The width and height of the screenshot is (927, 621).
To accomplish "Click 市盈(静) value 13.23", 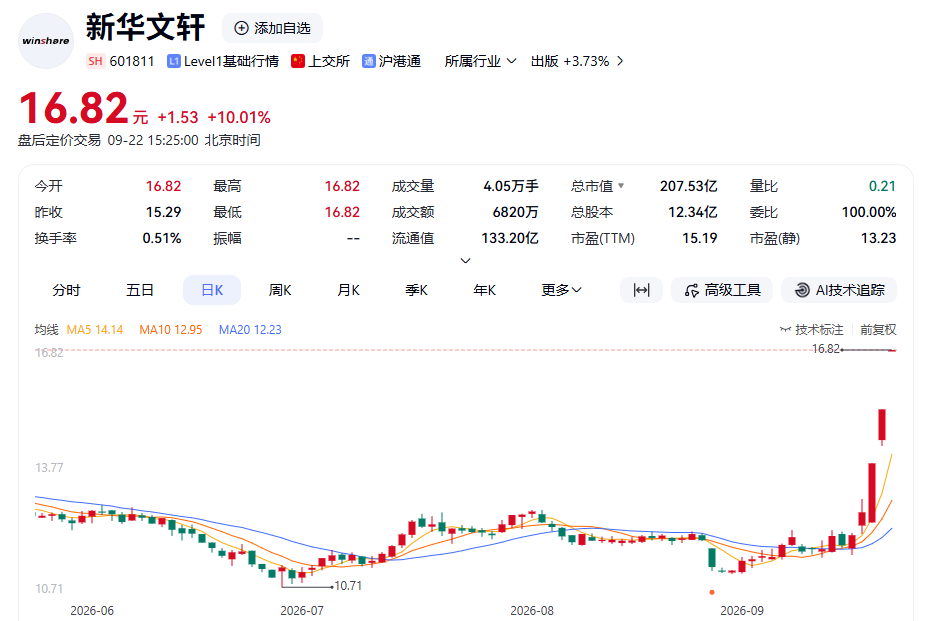I will 879,238.
